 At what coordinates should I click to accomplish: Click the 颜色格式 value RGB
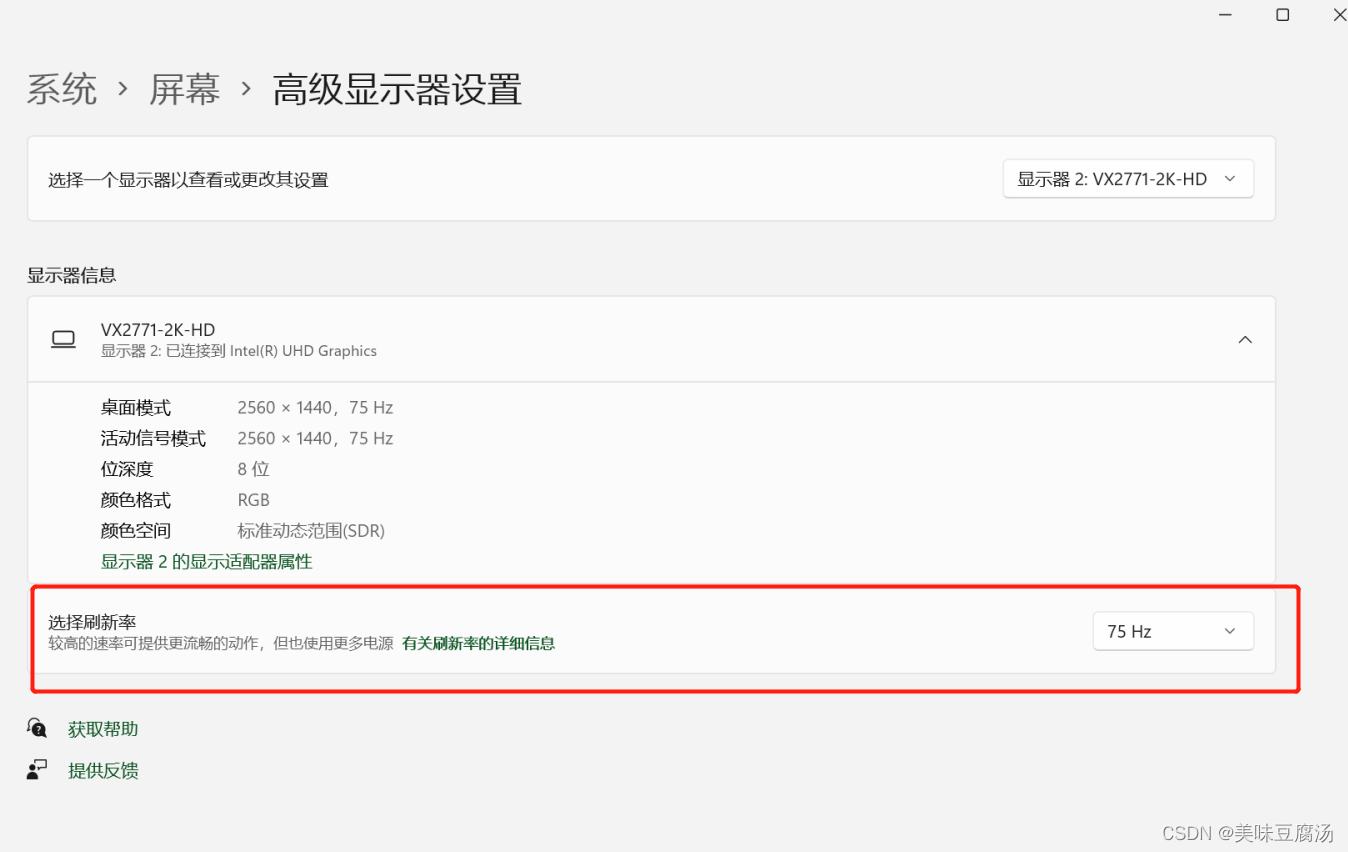point(253,500)
